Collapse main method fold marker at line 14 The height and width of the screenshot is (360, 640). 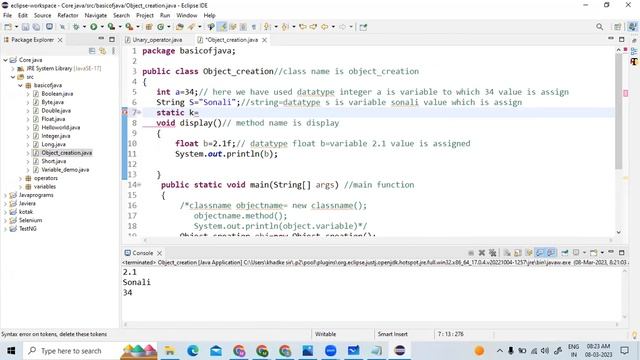pos(139,185)
